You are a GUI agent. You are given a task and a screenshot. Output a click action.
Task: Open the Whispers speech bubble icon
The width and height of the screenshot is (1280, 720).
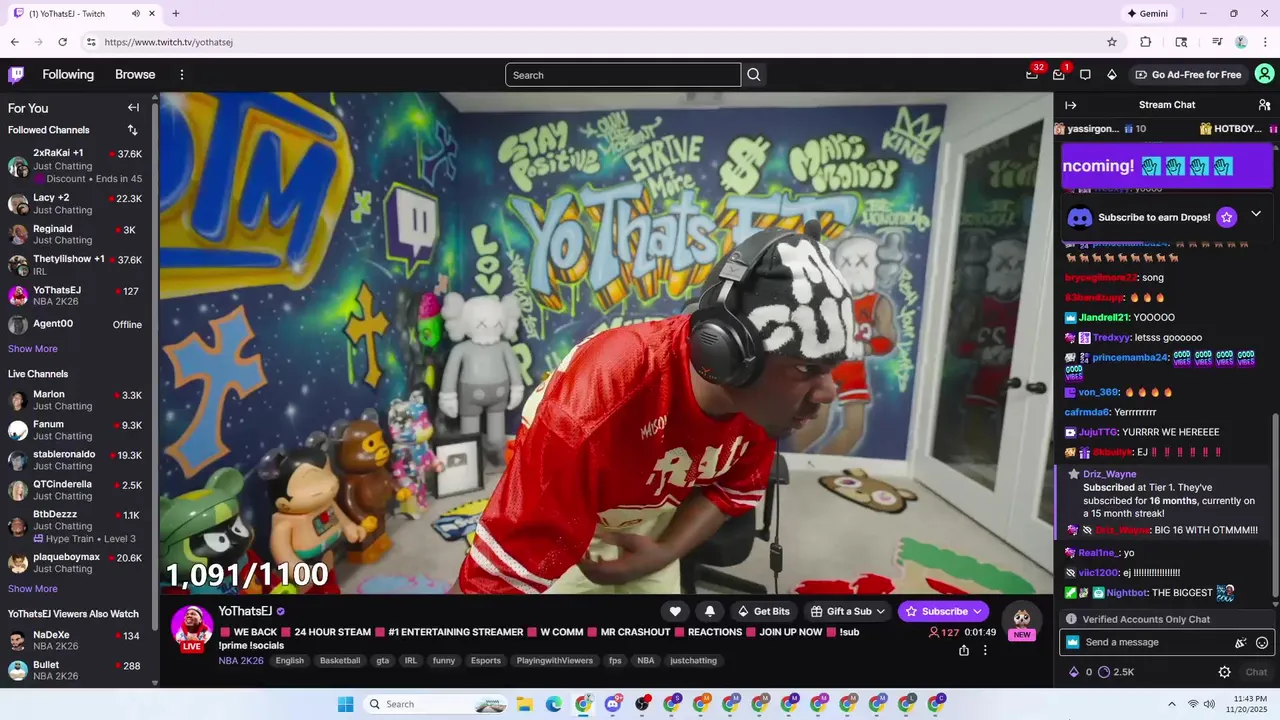pos(1085,75)
